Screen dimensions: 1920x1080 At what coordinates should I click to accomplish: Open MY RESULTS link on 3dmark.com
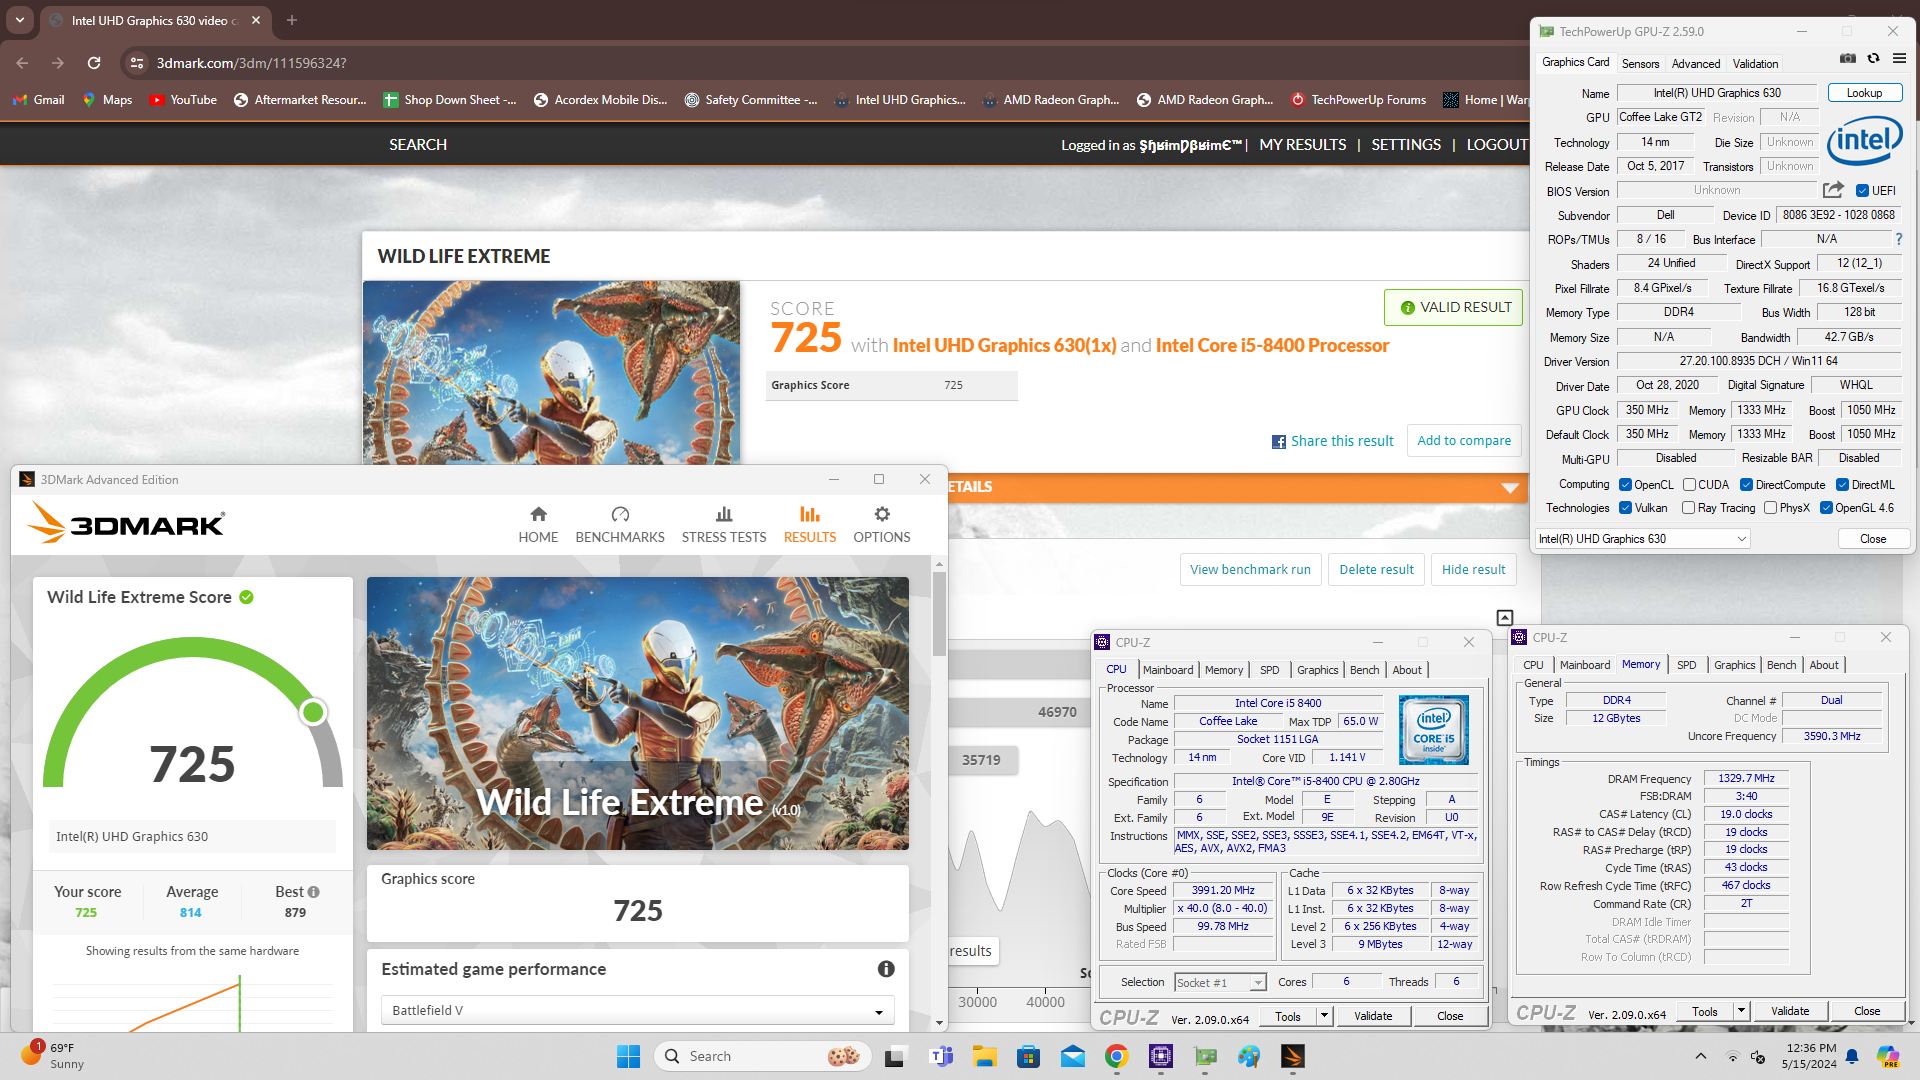pos(1302,145)
